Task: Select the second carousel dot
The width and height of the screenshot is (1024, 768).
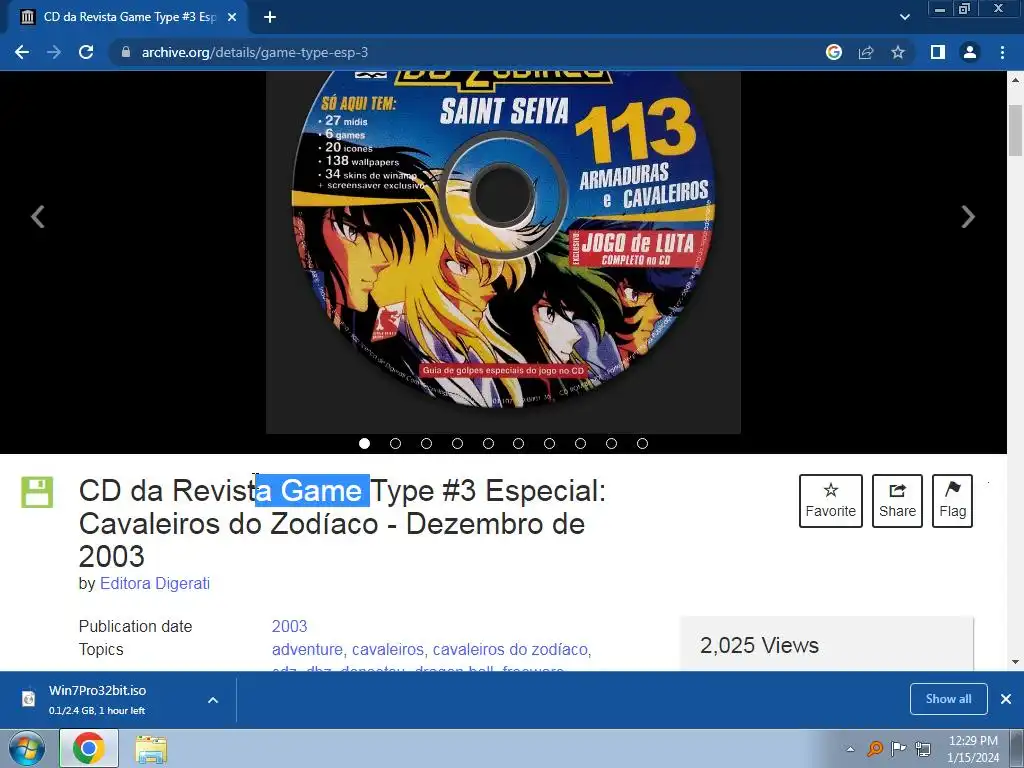Action: (395, 443)
